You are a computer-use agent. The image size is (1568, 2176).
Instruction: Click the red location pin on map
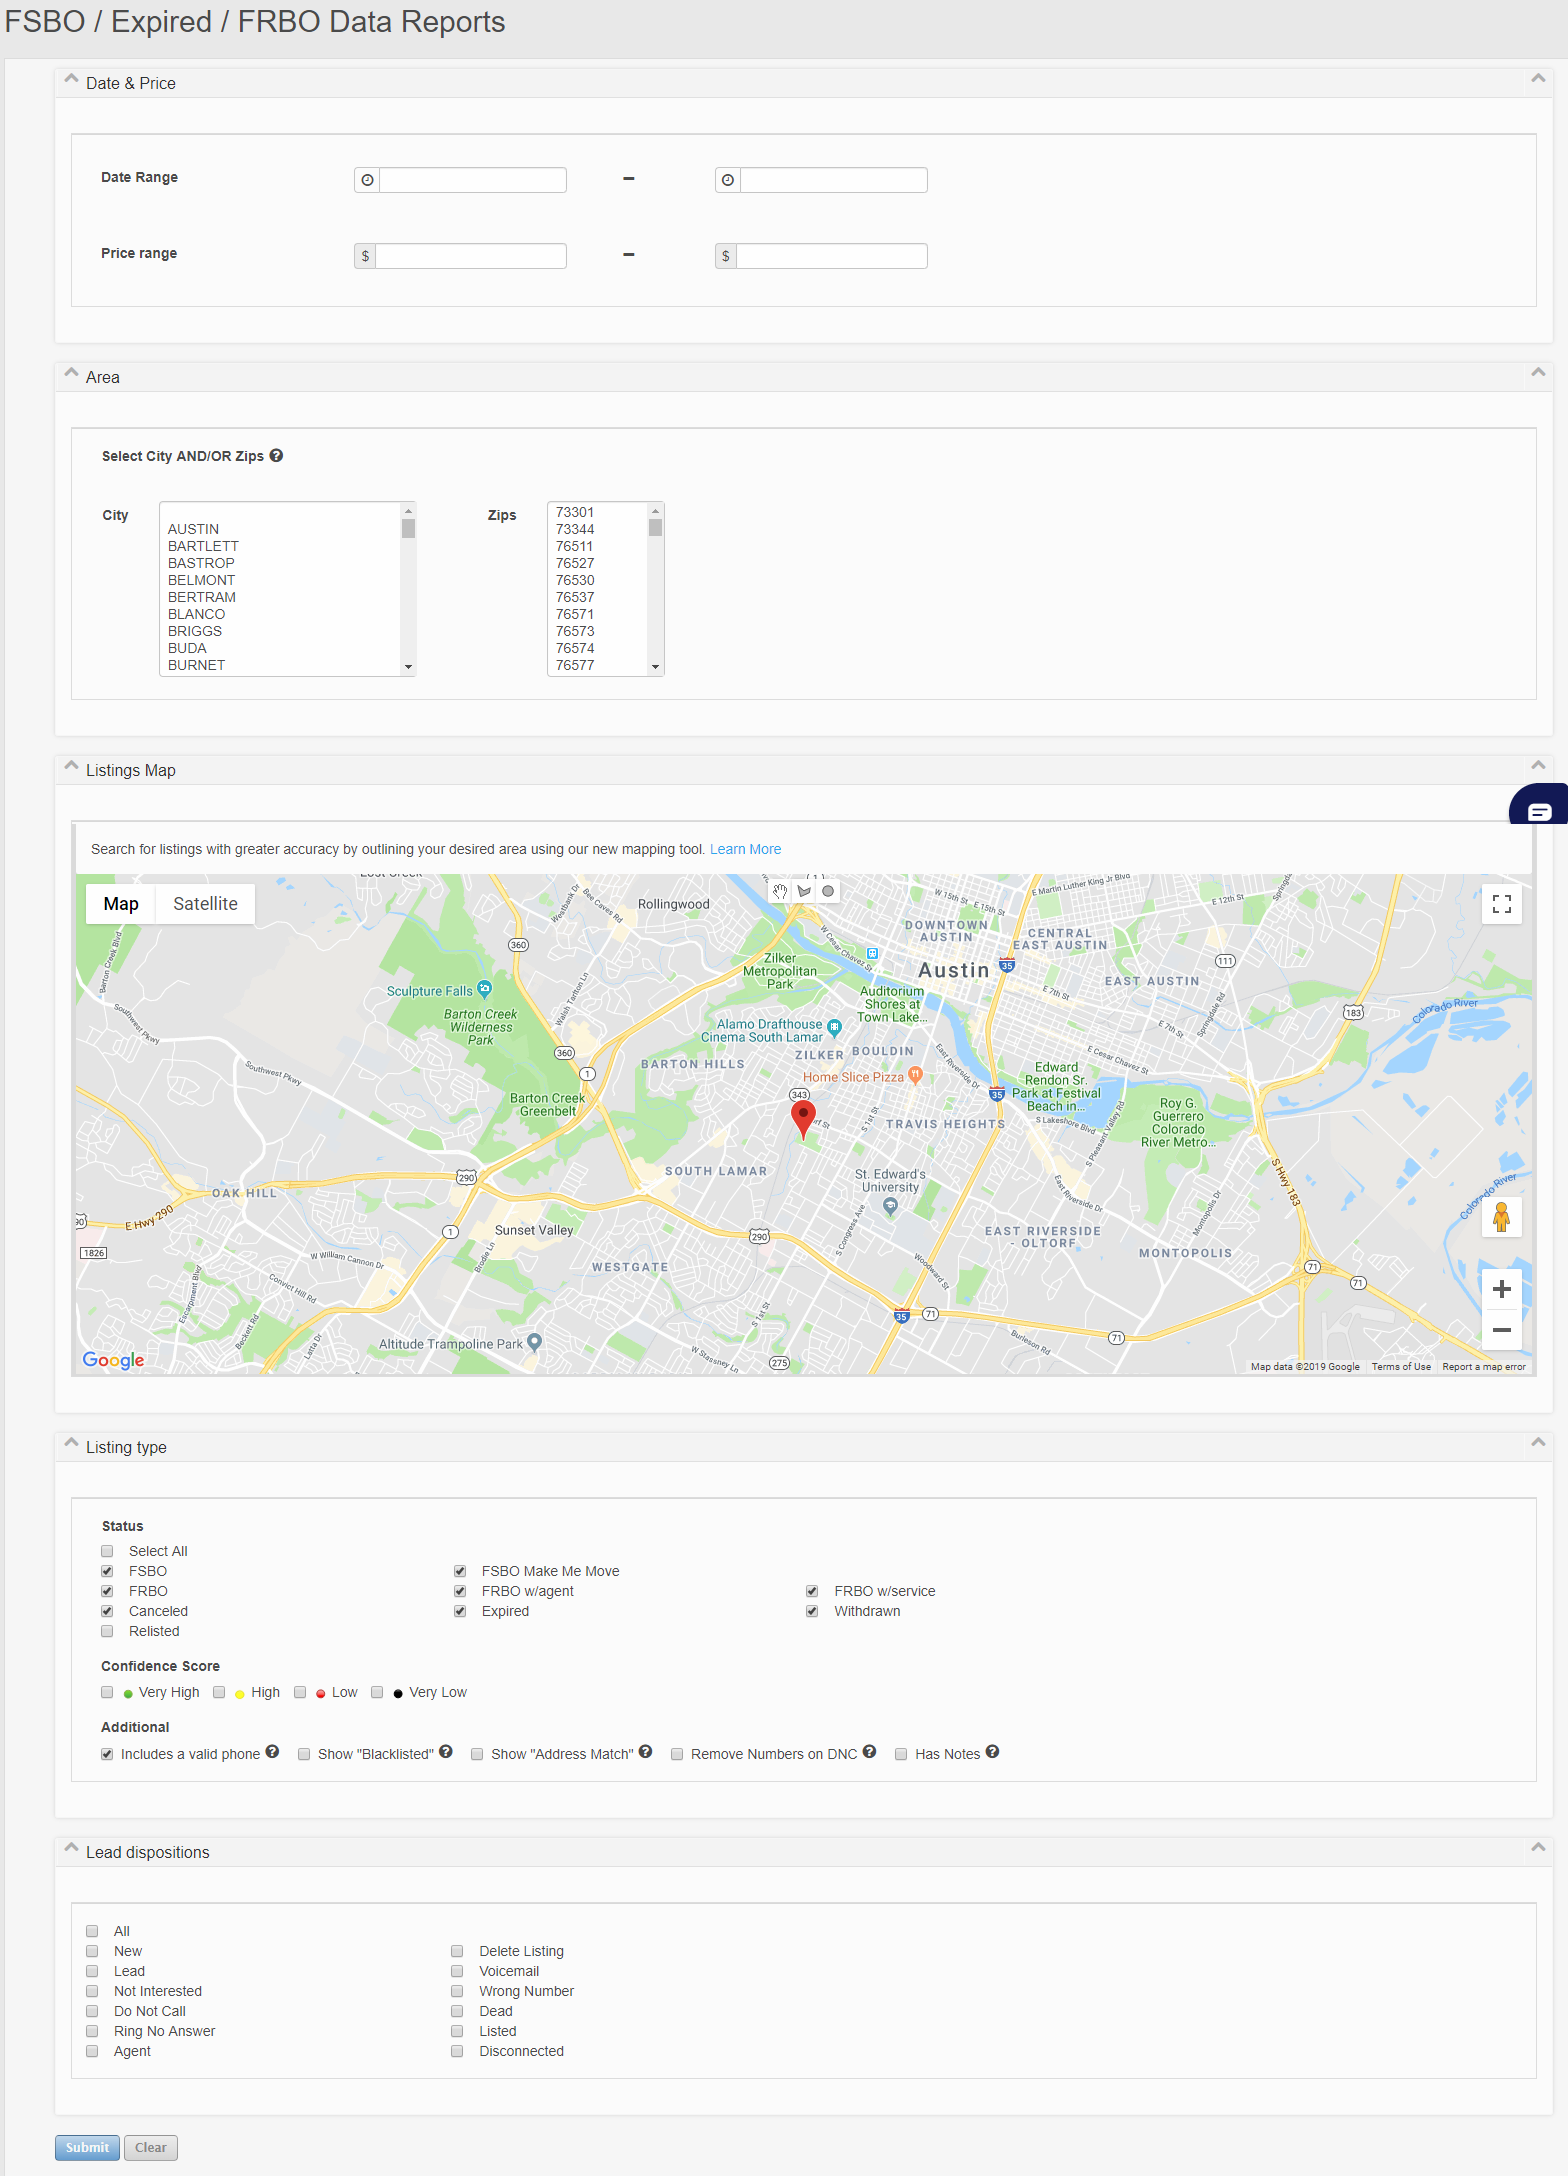803,1116
